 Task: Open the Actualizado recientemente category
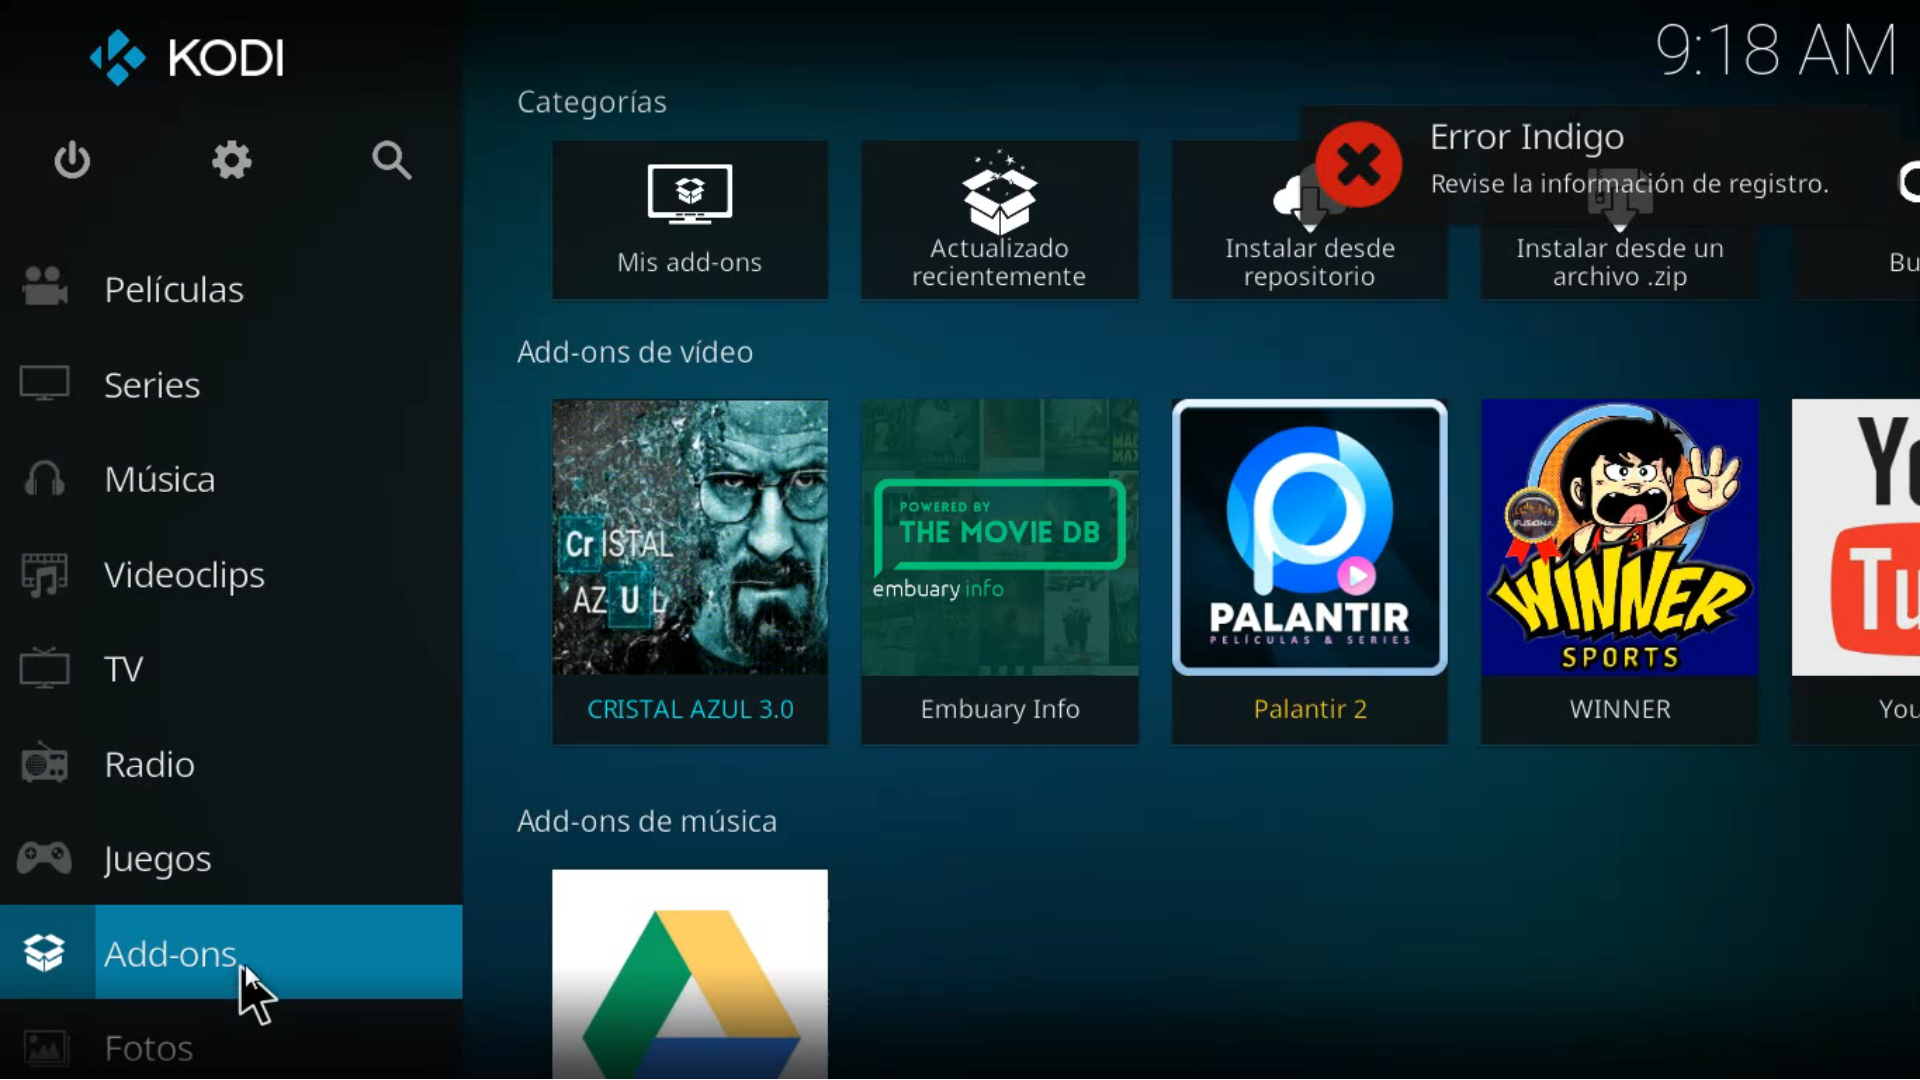tap(999, 220)
